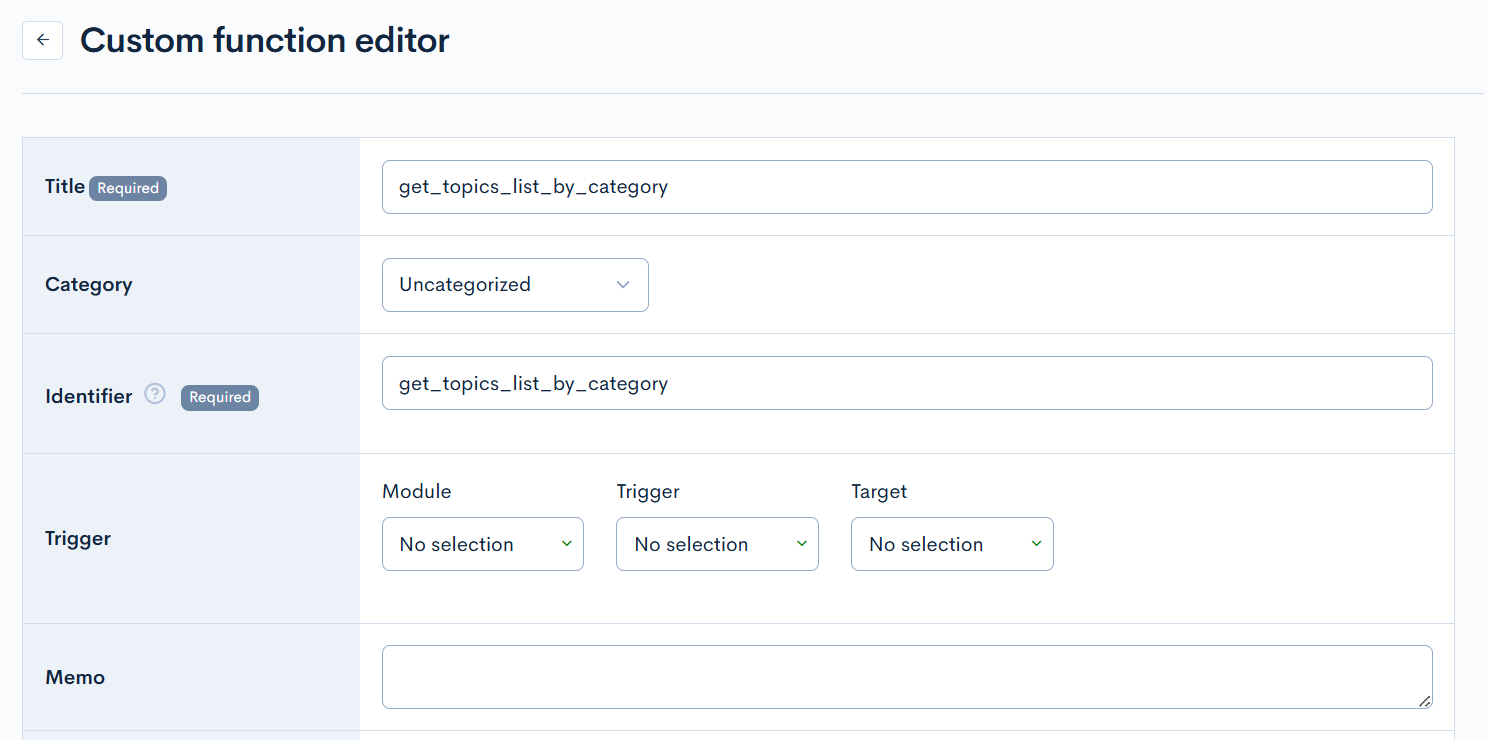Click the chevron in the Category dropdown
This screenshot has height=740, width=1487.
(623, 285)
